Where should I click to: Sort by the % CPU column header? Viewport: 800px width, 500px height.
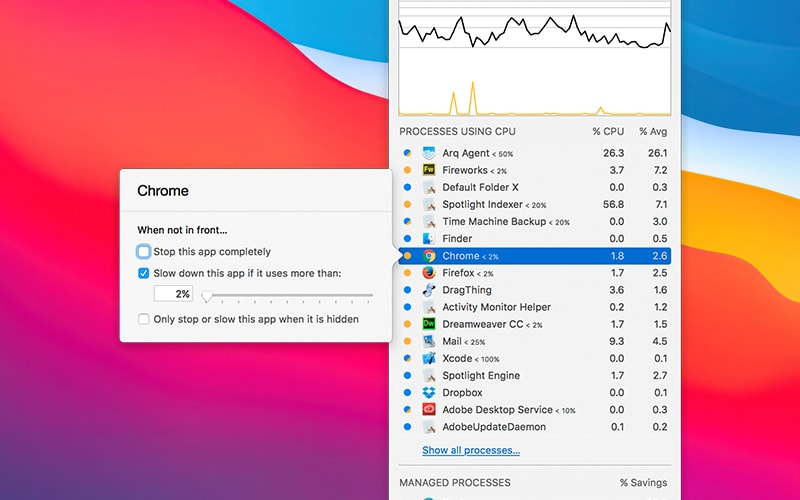608,131
